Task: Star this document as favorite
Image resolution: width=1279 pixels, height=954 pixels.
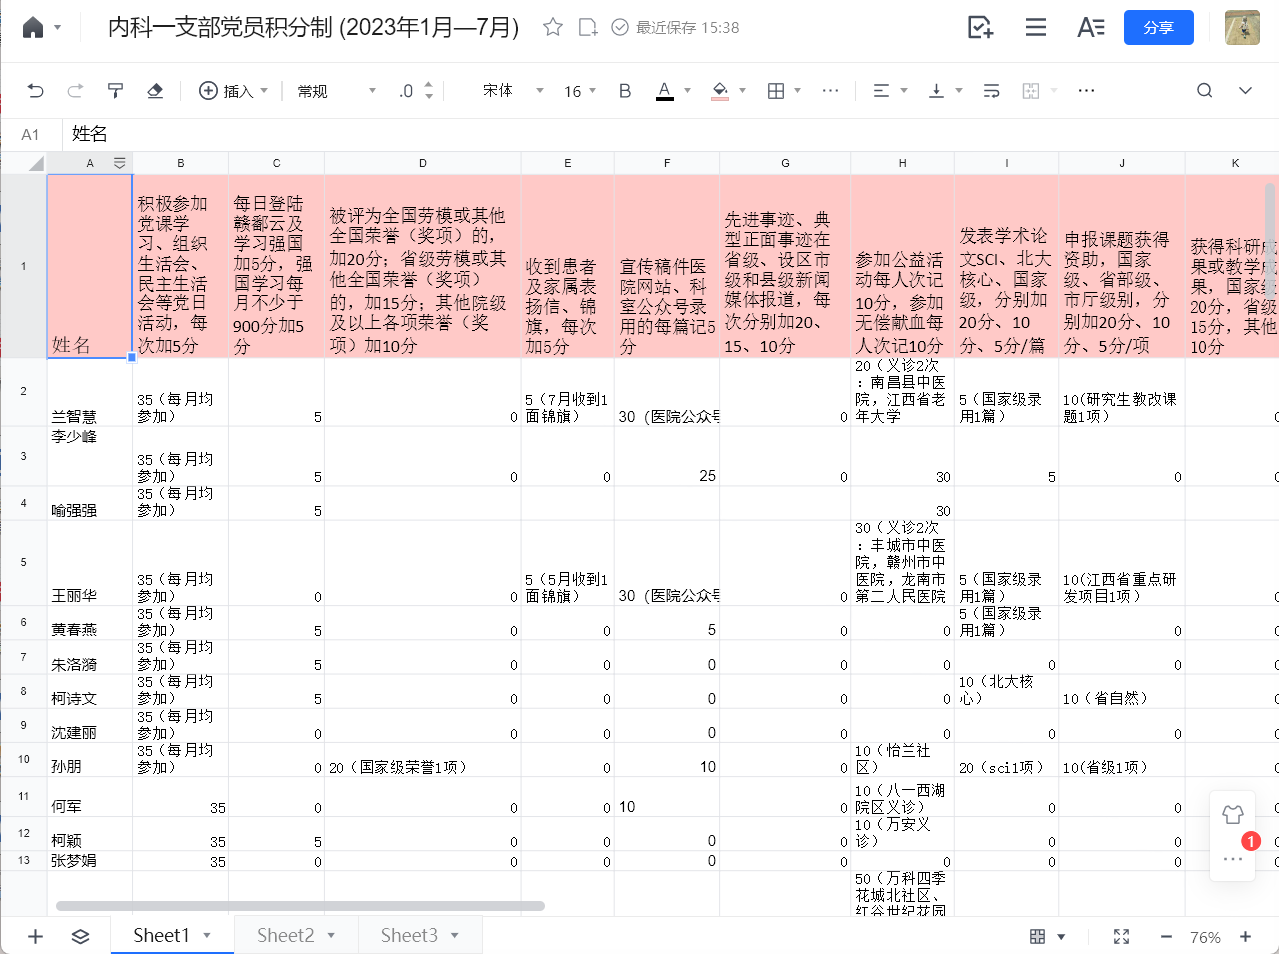Action: 552,27
